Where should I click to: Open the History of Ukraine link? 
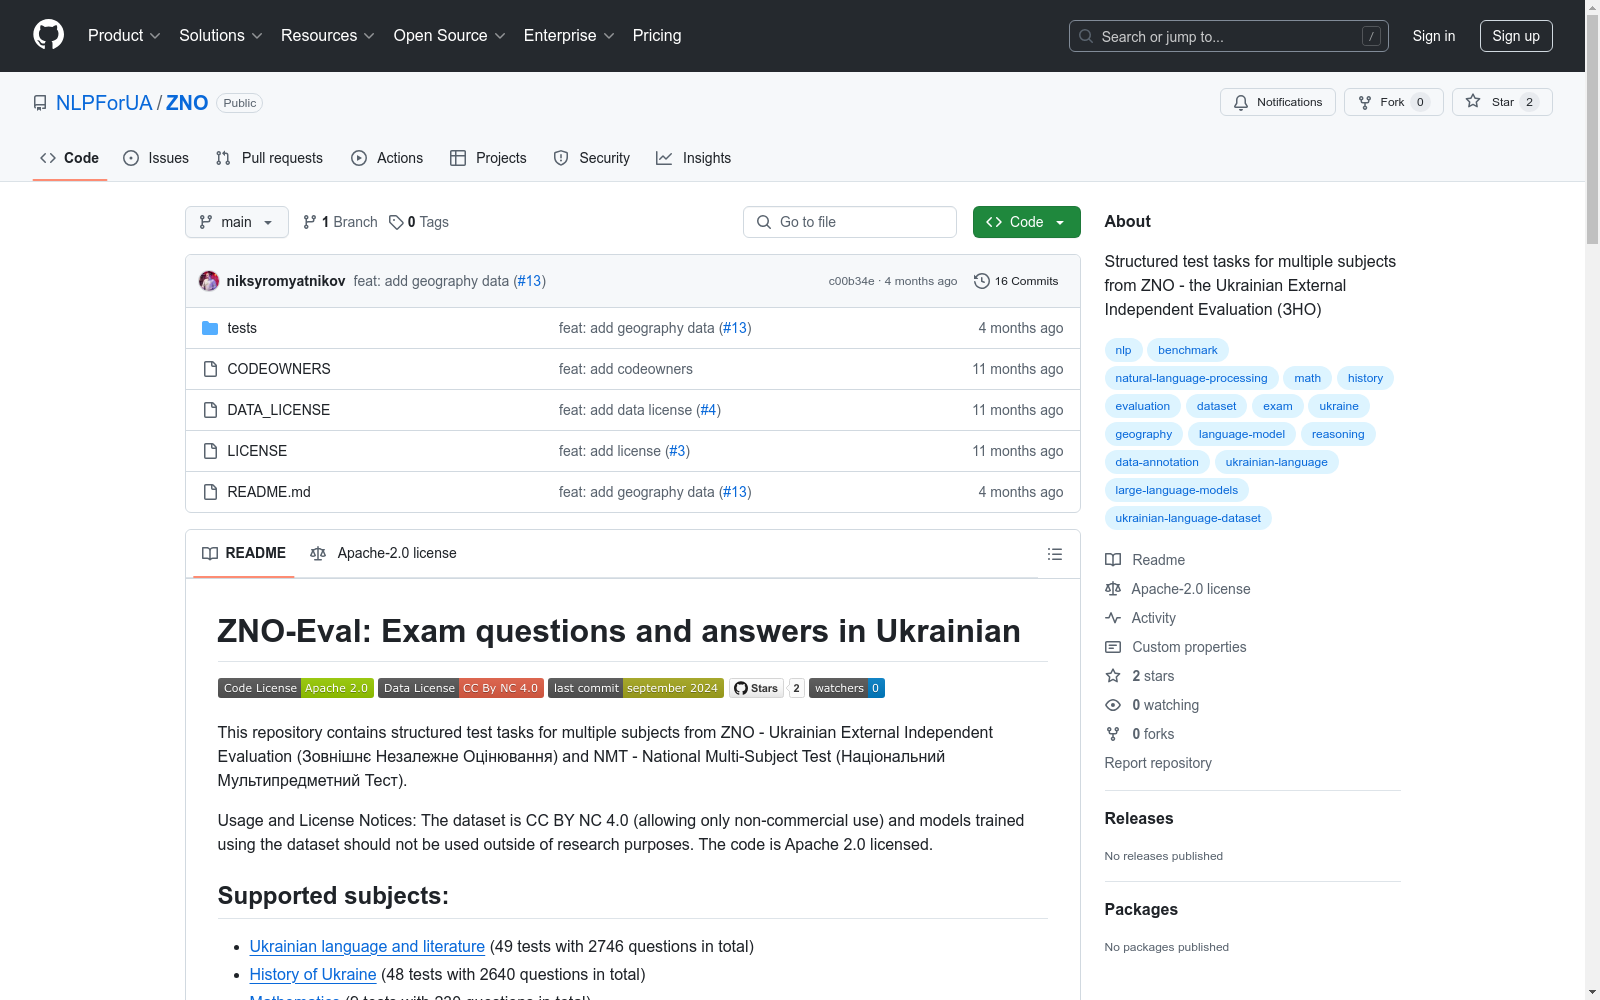pyautogui.click(x=313, y=974)
